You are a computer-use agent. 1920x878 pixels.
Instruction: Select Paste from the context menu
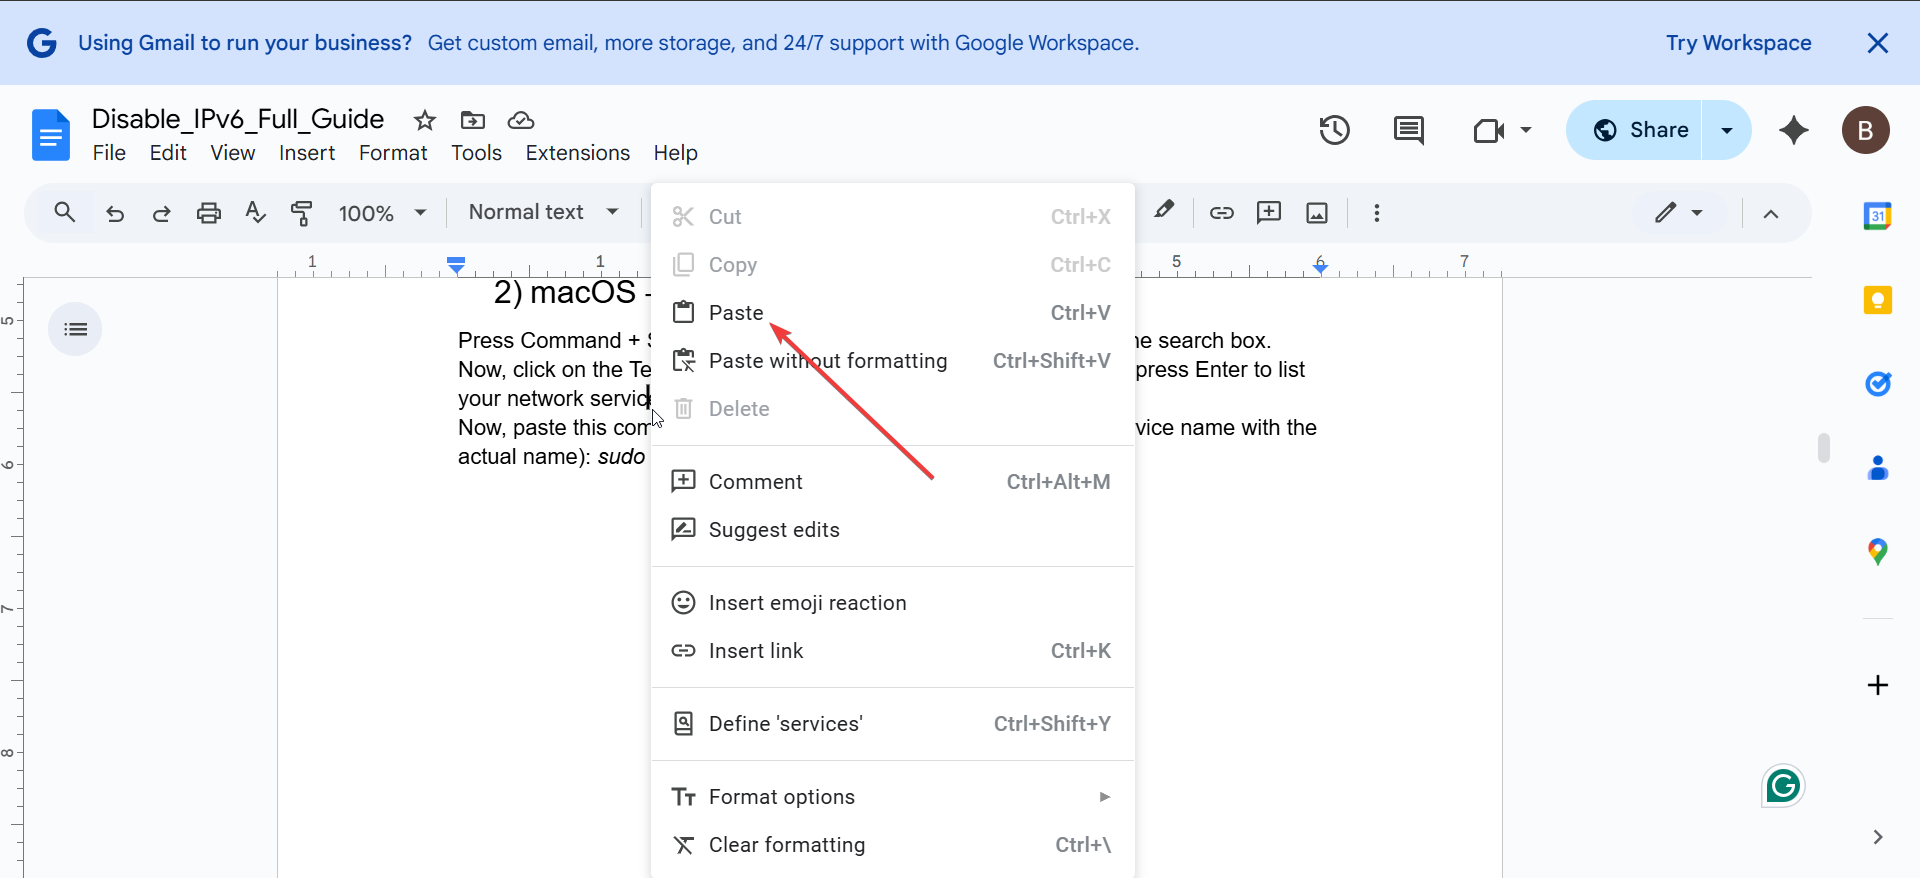point(736,313)
